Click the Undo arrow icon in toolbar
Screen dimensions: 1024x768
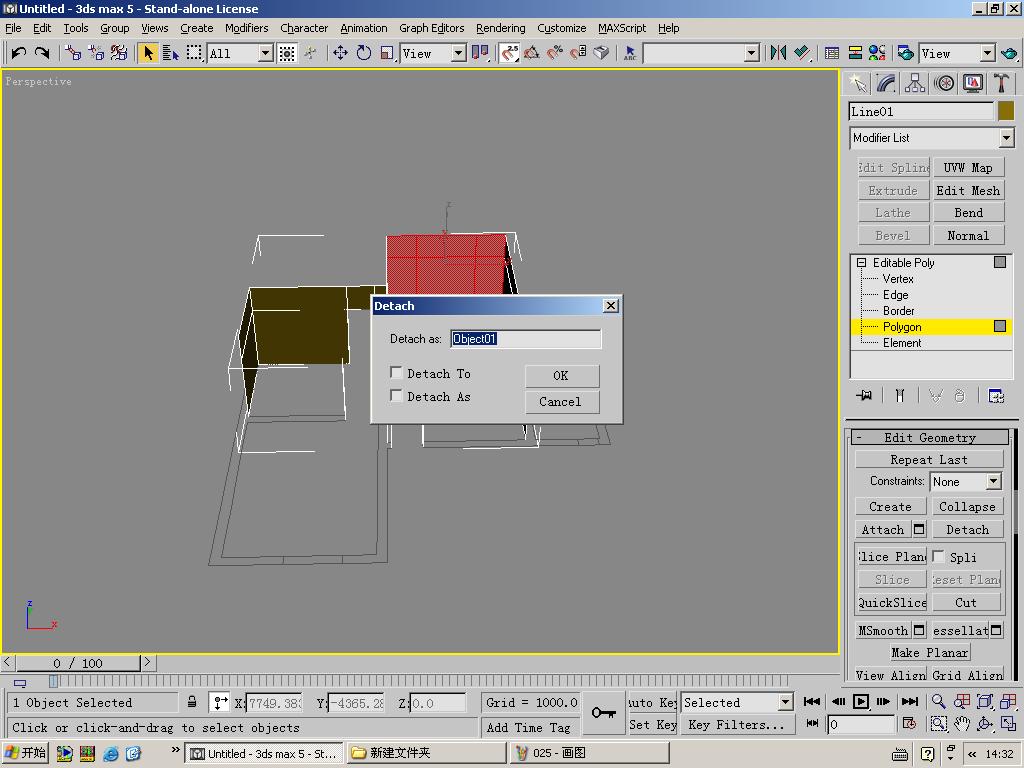[x=18, y=53]
